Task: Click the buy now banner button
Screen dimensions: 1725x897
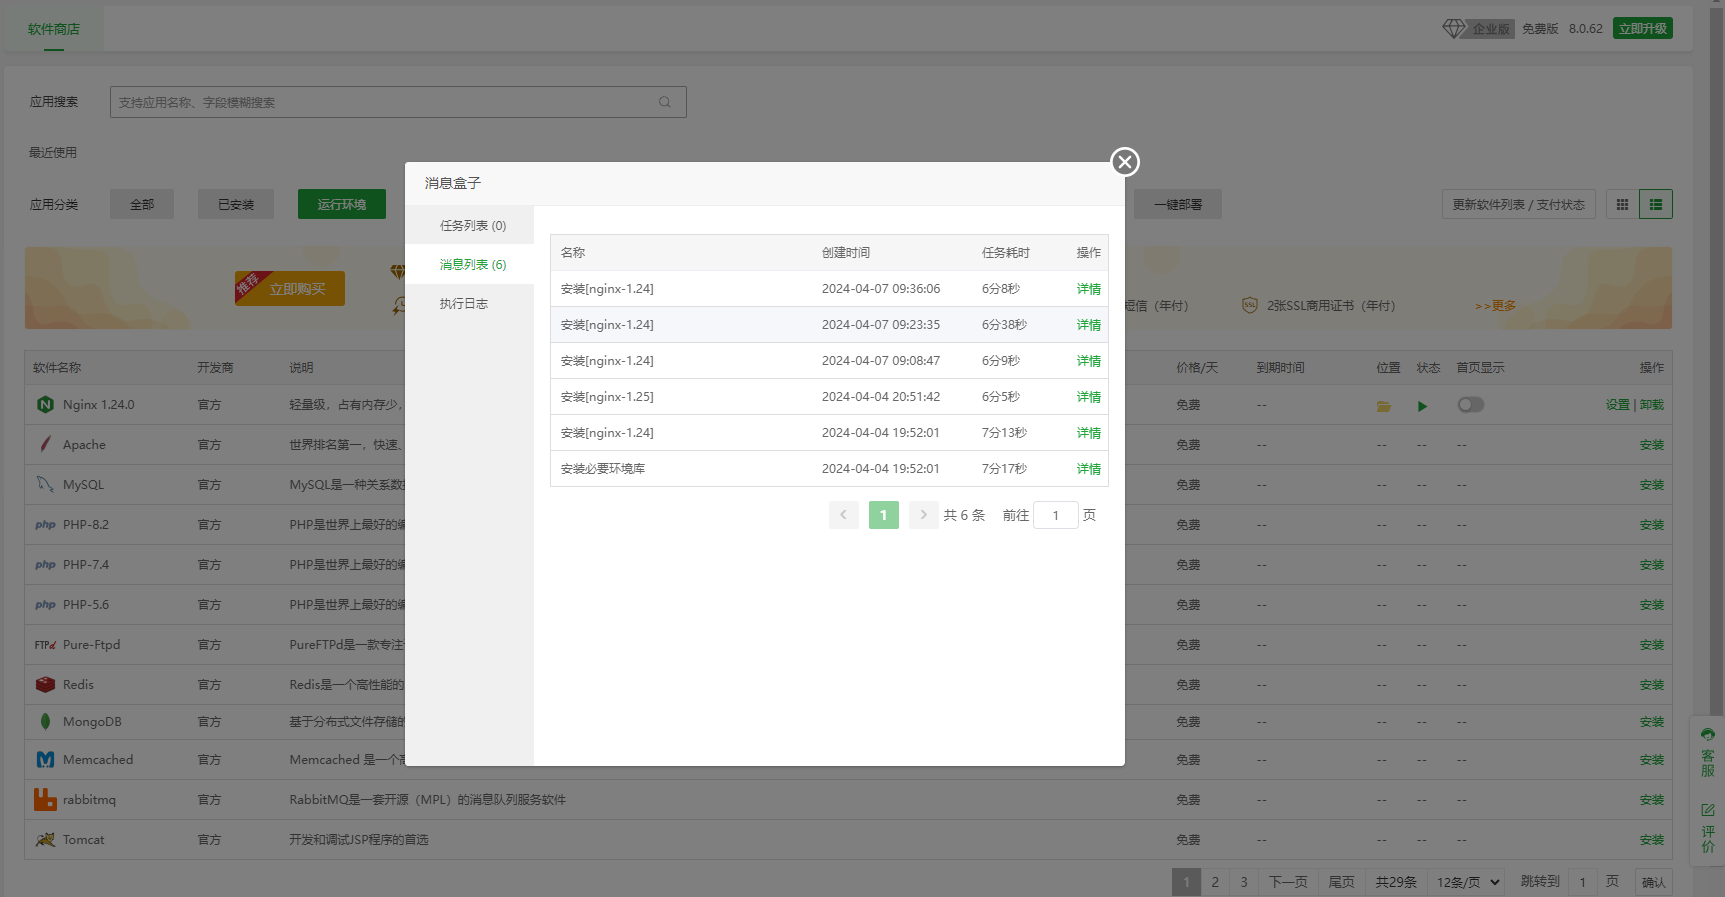Action: click(x=290, y=289)
